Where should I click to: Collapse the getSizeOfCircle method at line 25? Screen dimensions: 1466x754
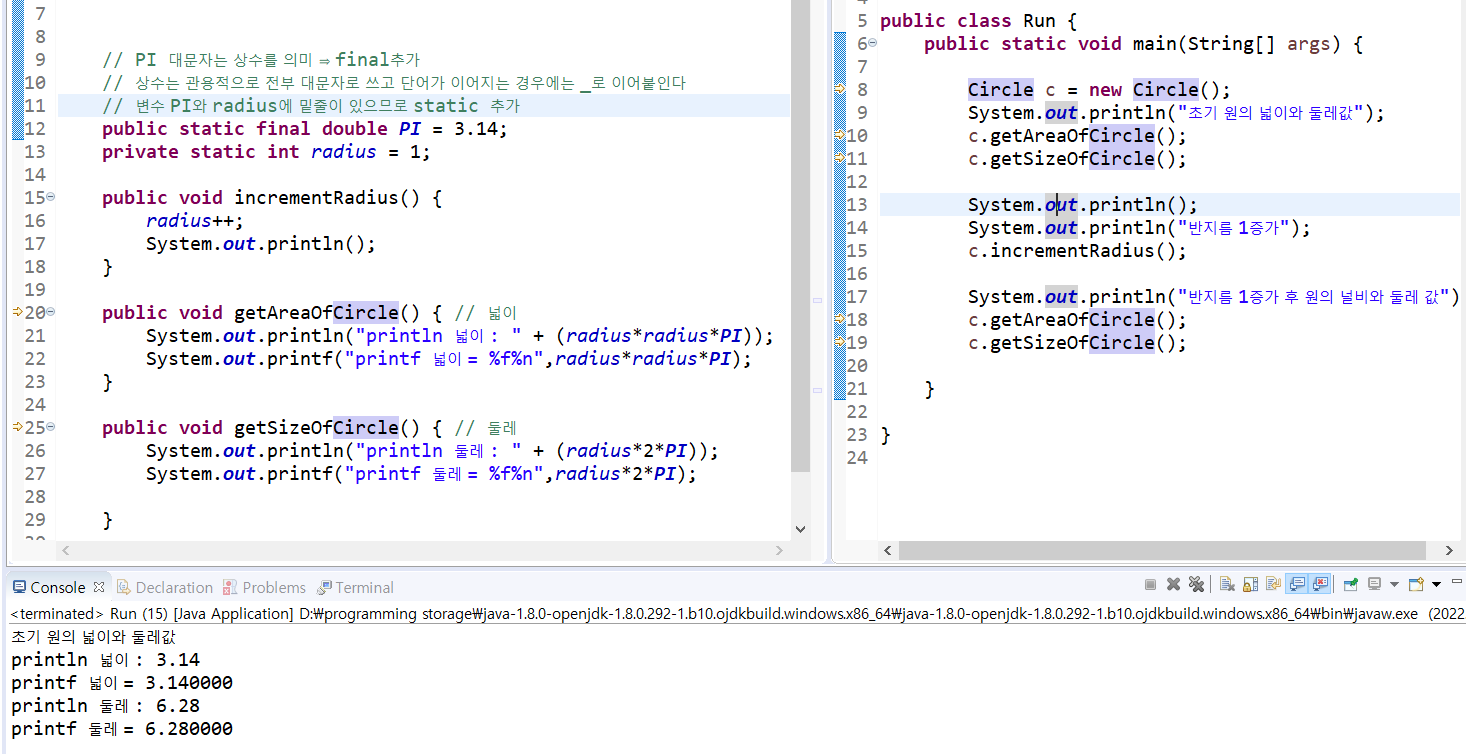pyautogui.click(x=51, y=428)
